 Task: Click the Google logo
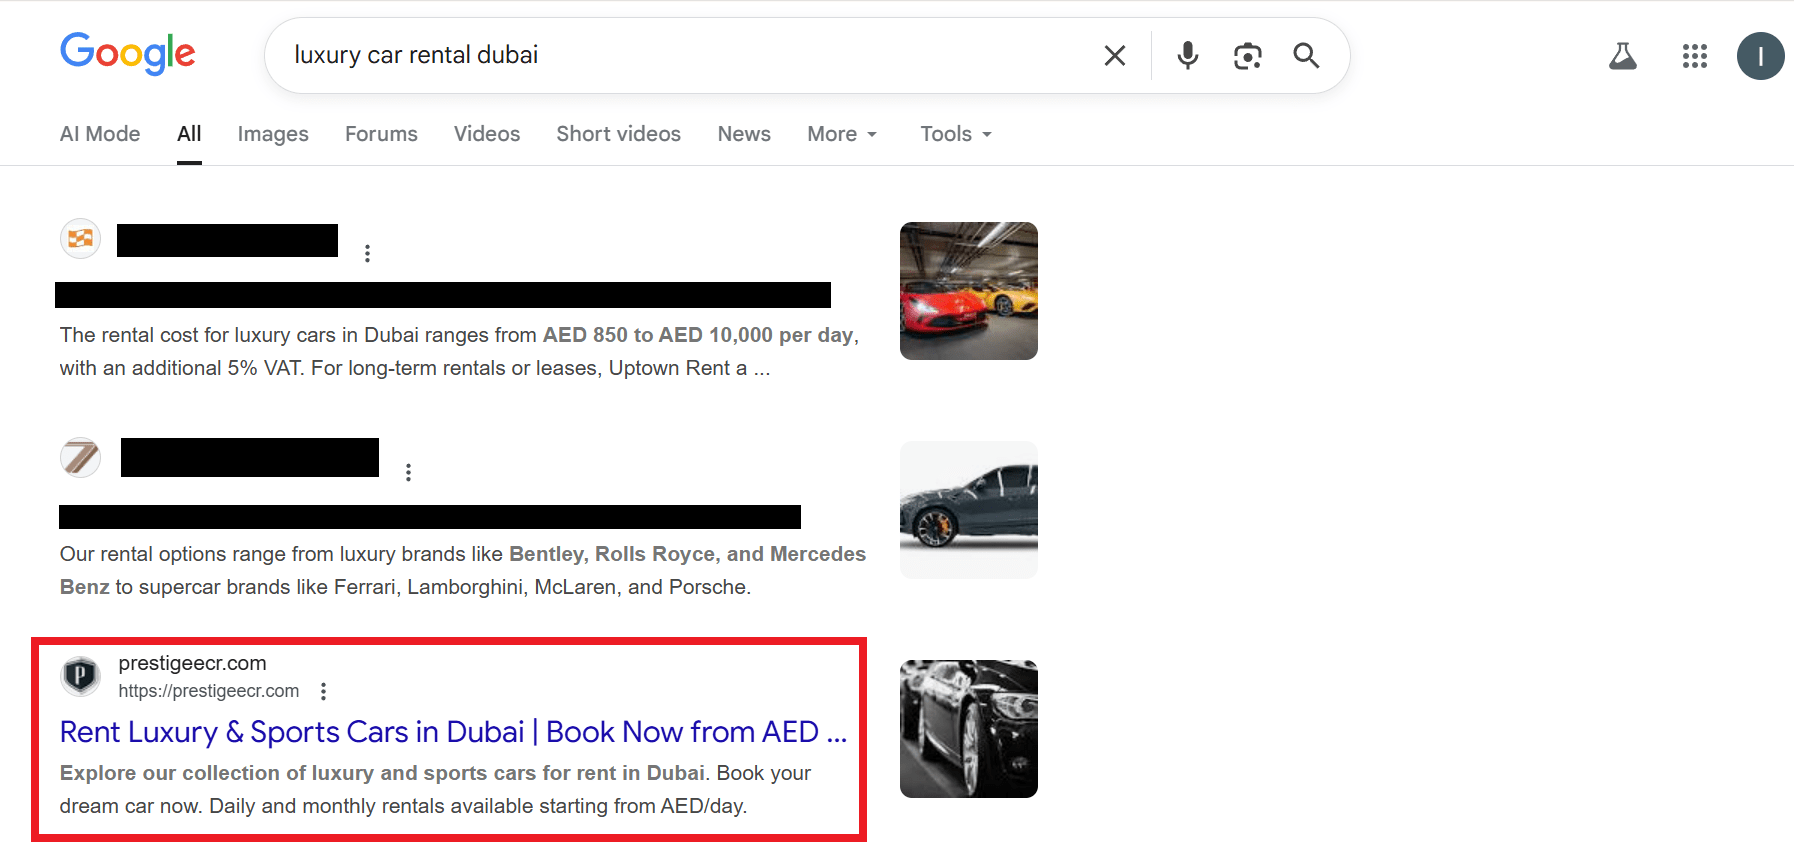[128, 53]
